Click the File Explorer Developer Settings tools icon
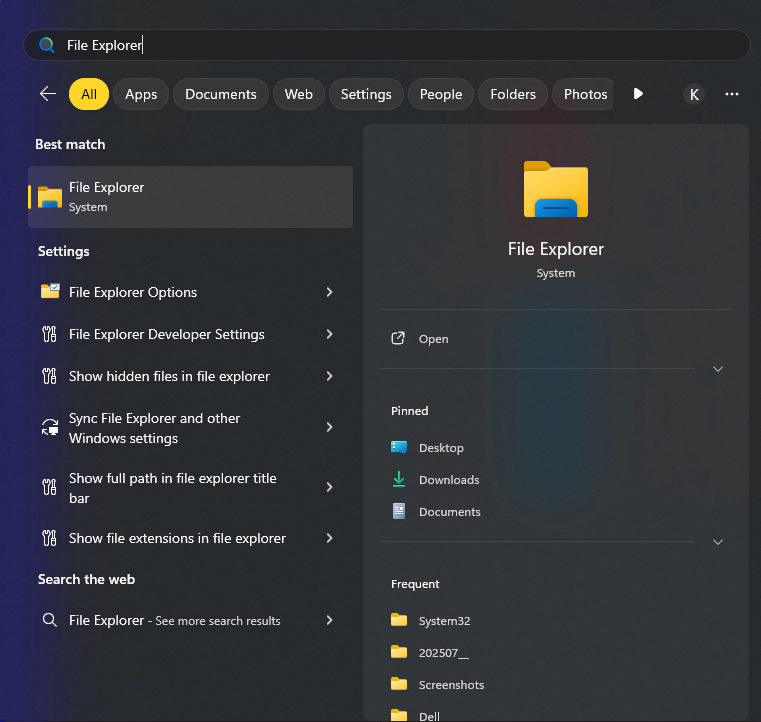Screen dimensions: 761x722 point(50,334)
